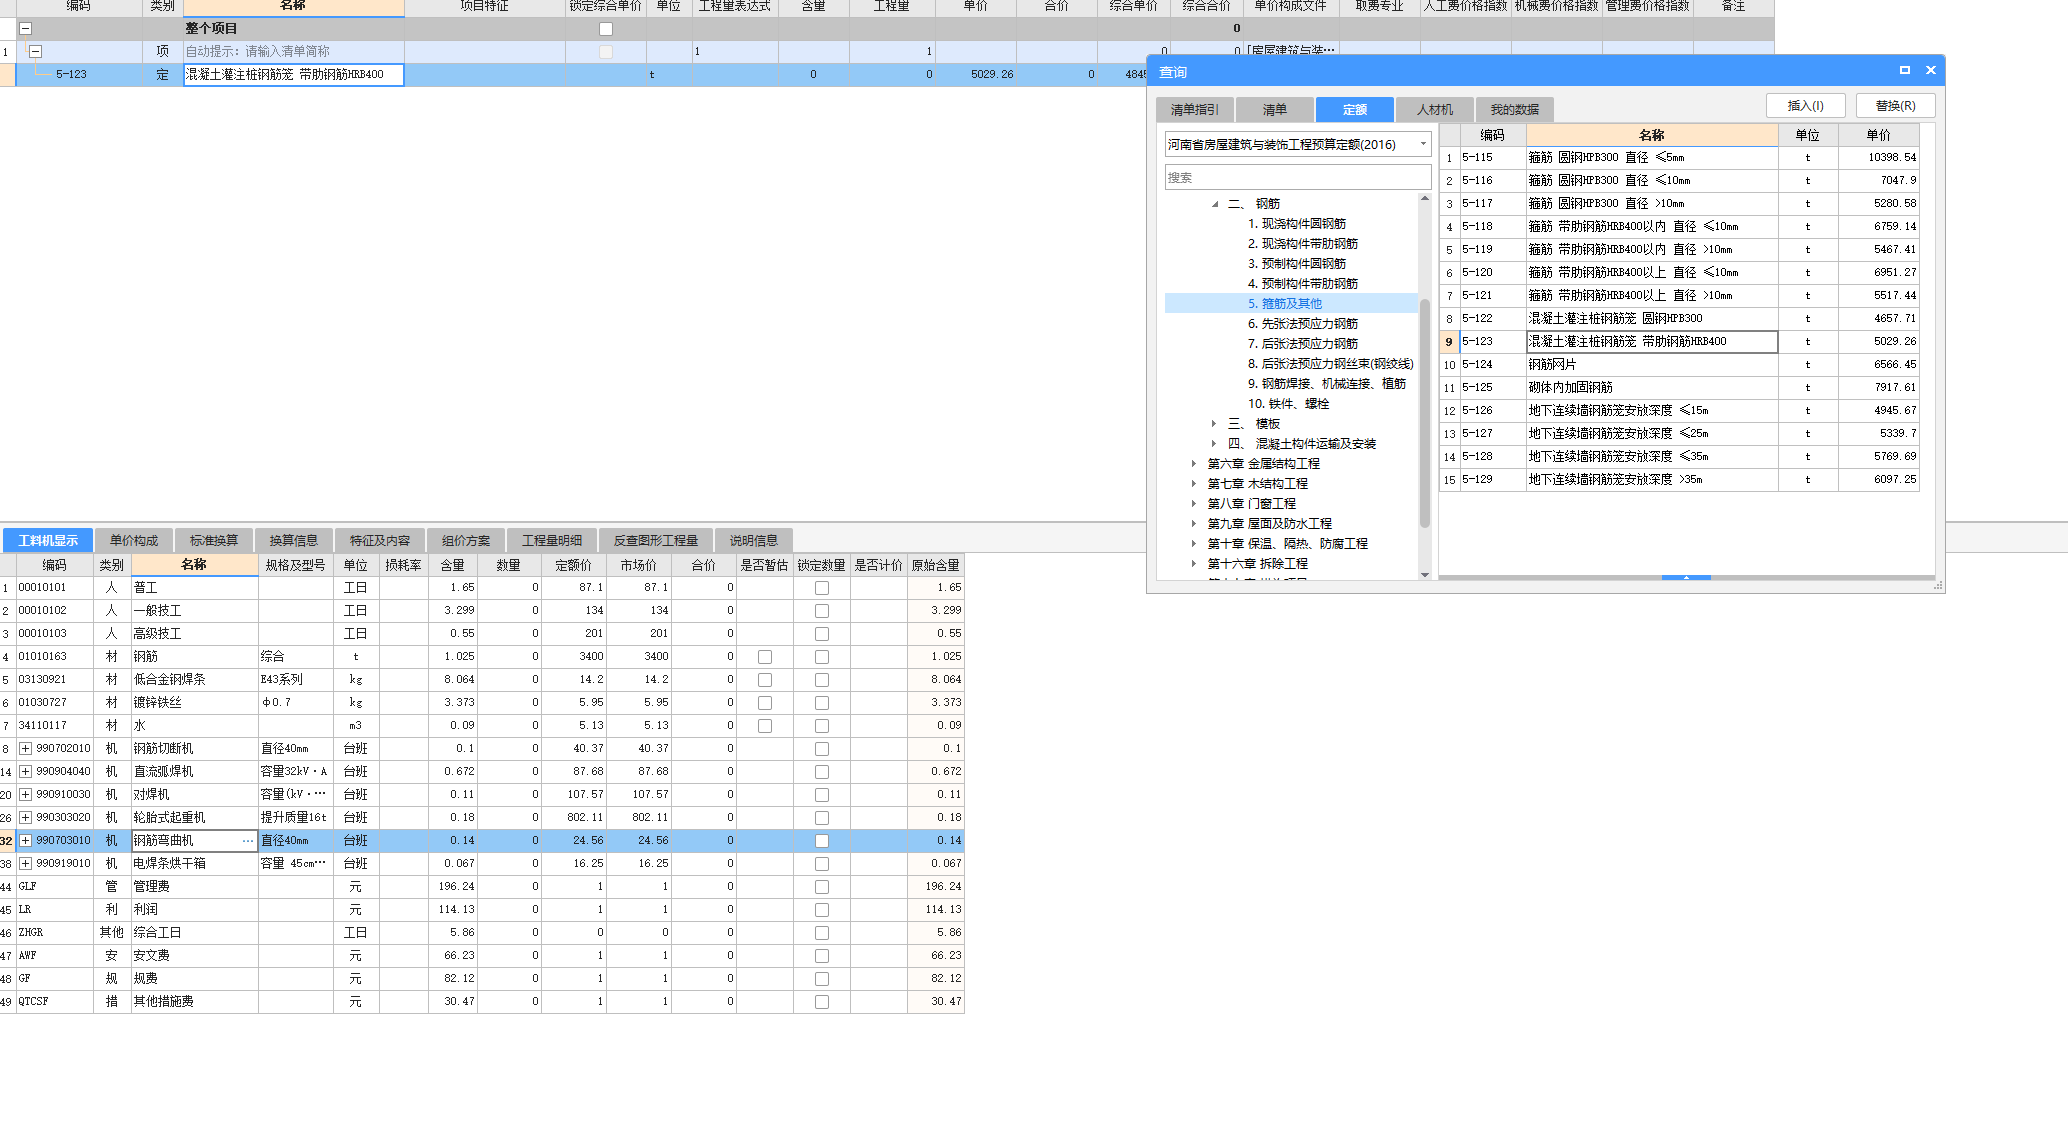Expand machine item 990702010 钢筋切断机
2068x1139 pixels.
(x=26, y=749)
